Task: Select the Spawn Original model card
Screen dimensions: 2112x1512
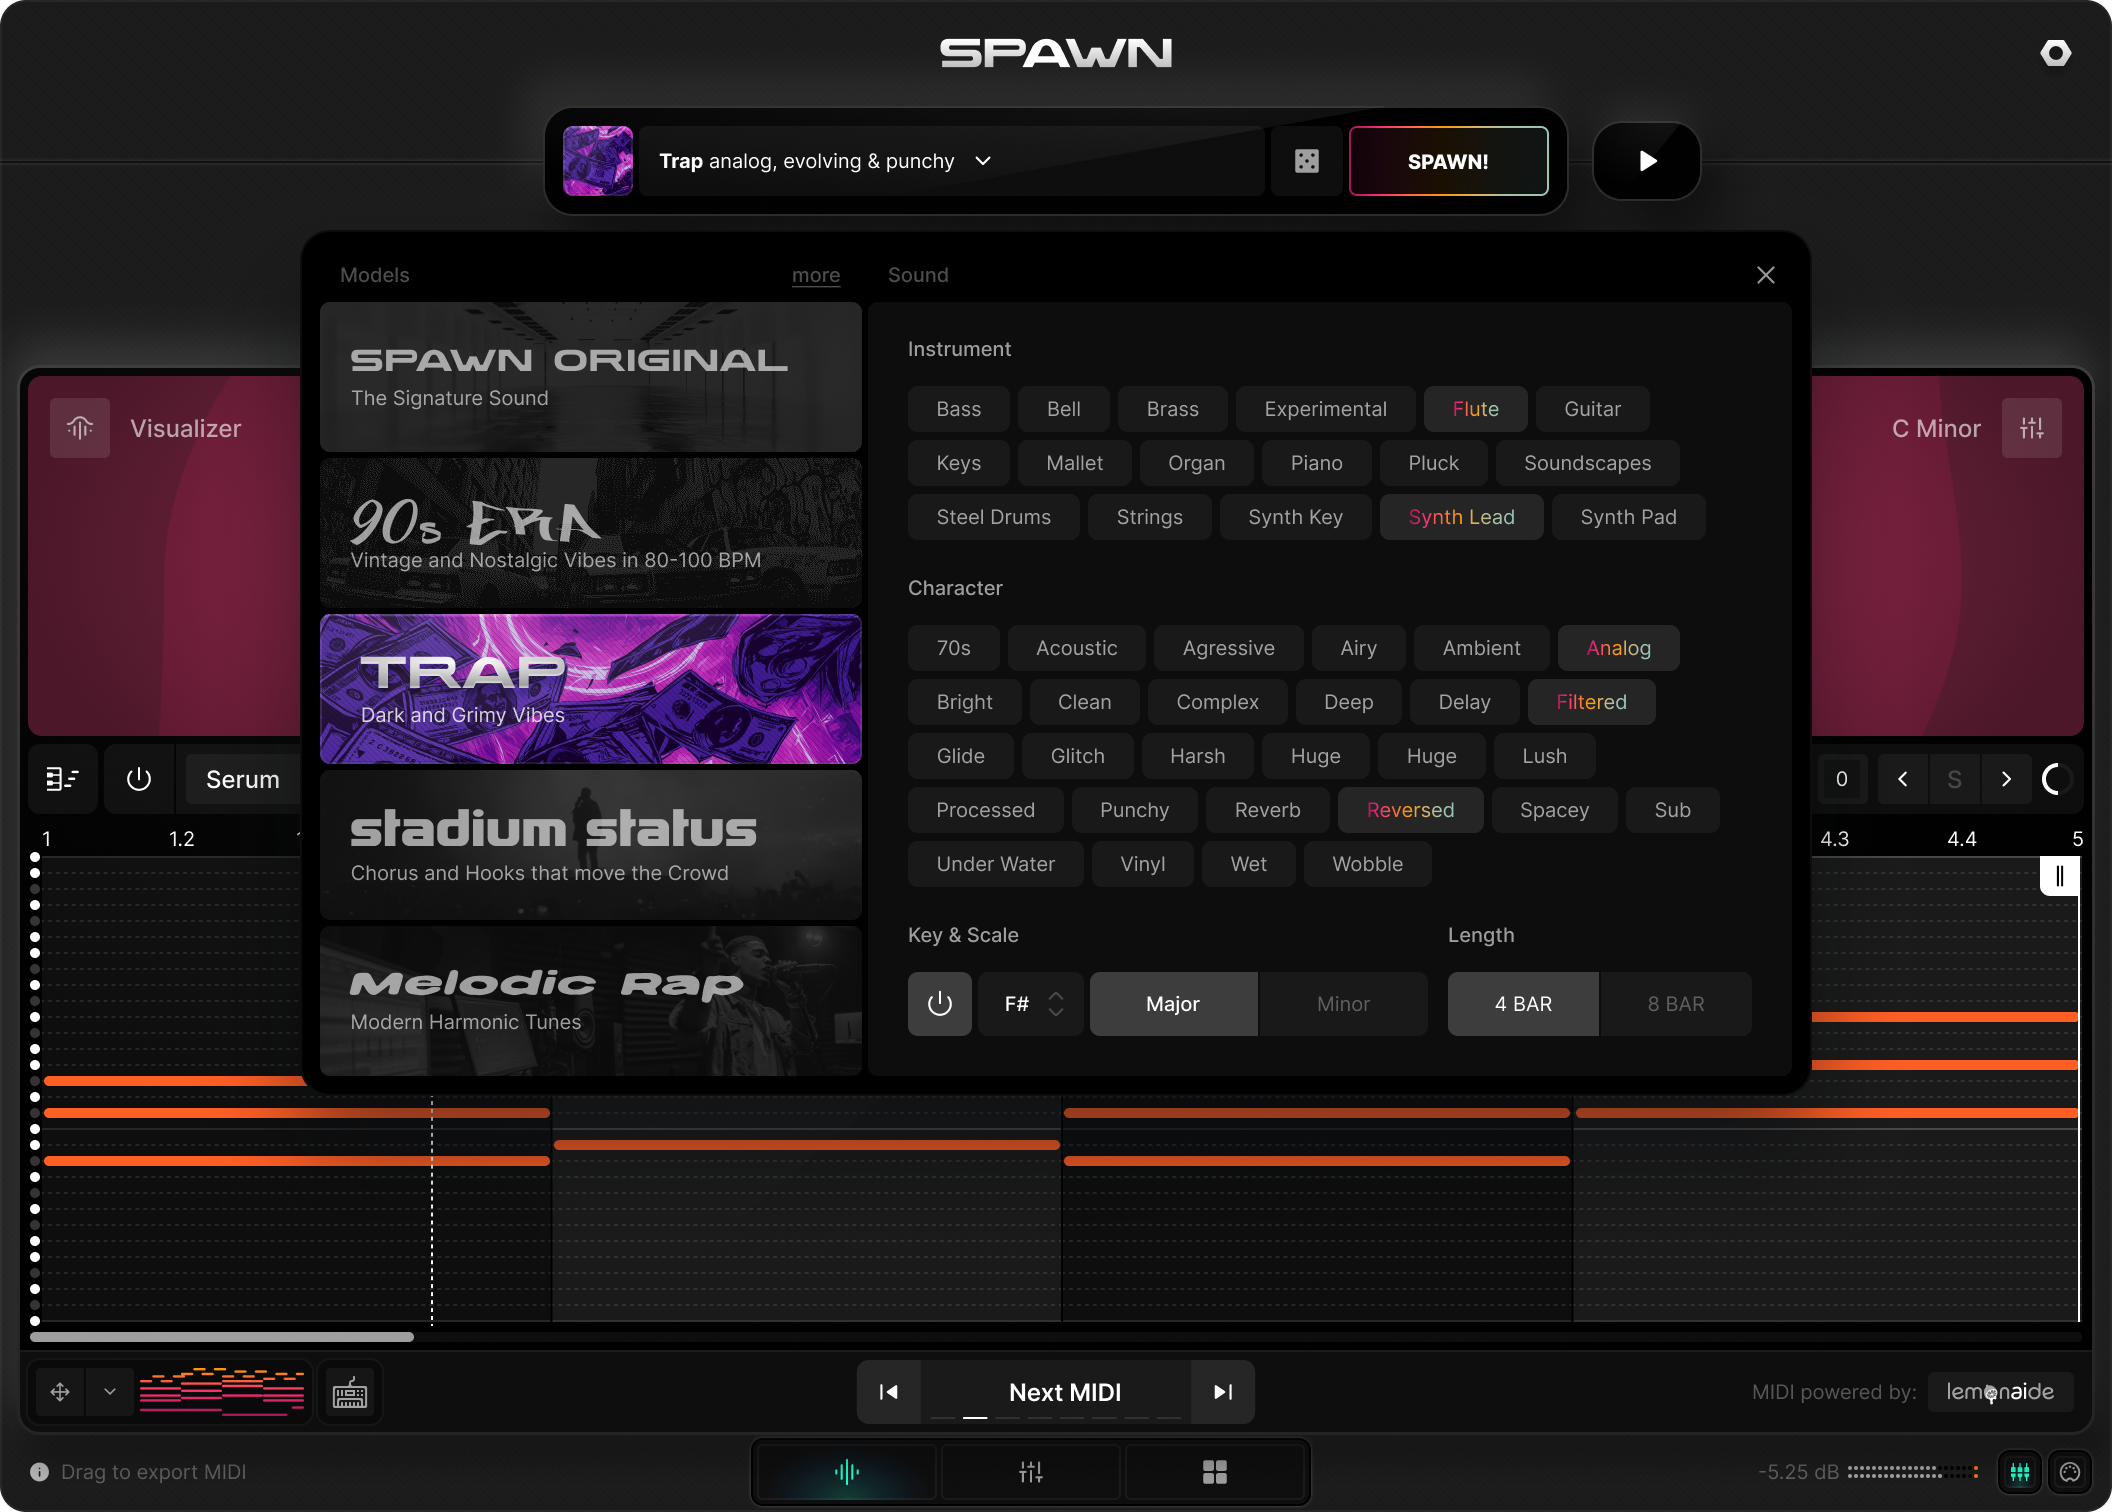Action: click(591, 377)
